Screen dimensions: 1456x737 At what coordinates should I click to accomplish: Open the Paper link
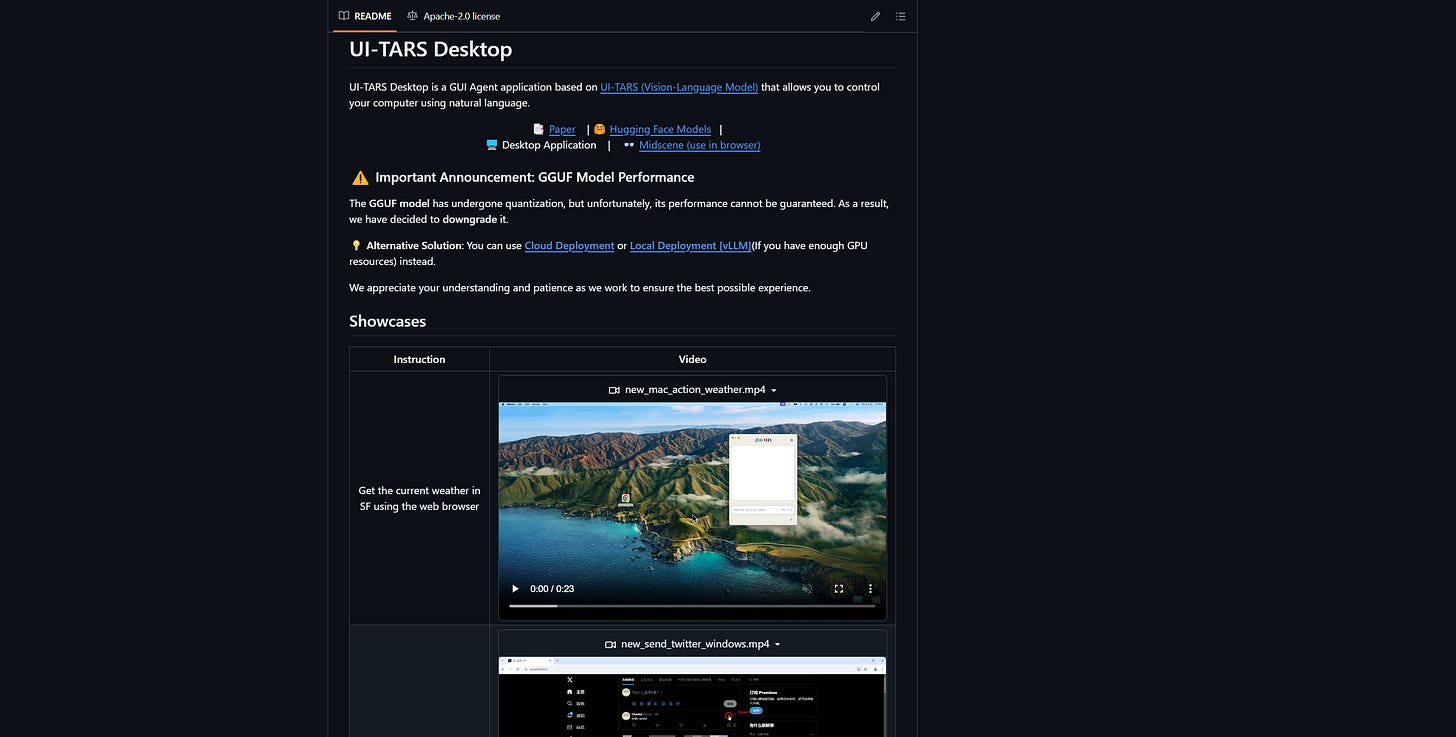pyautogui.click(x=562, y=129)
